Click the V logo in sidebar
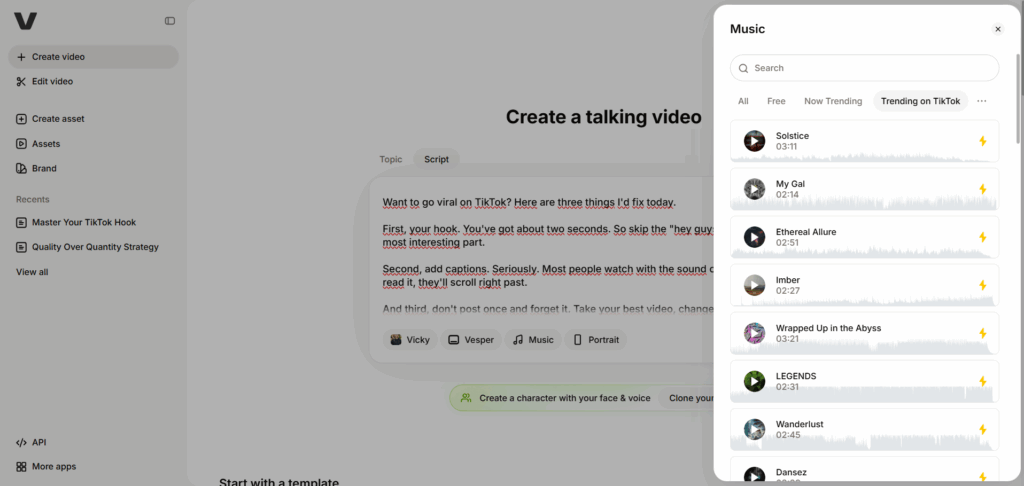 pos(25,21)
